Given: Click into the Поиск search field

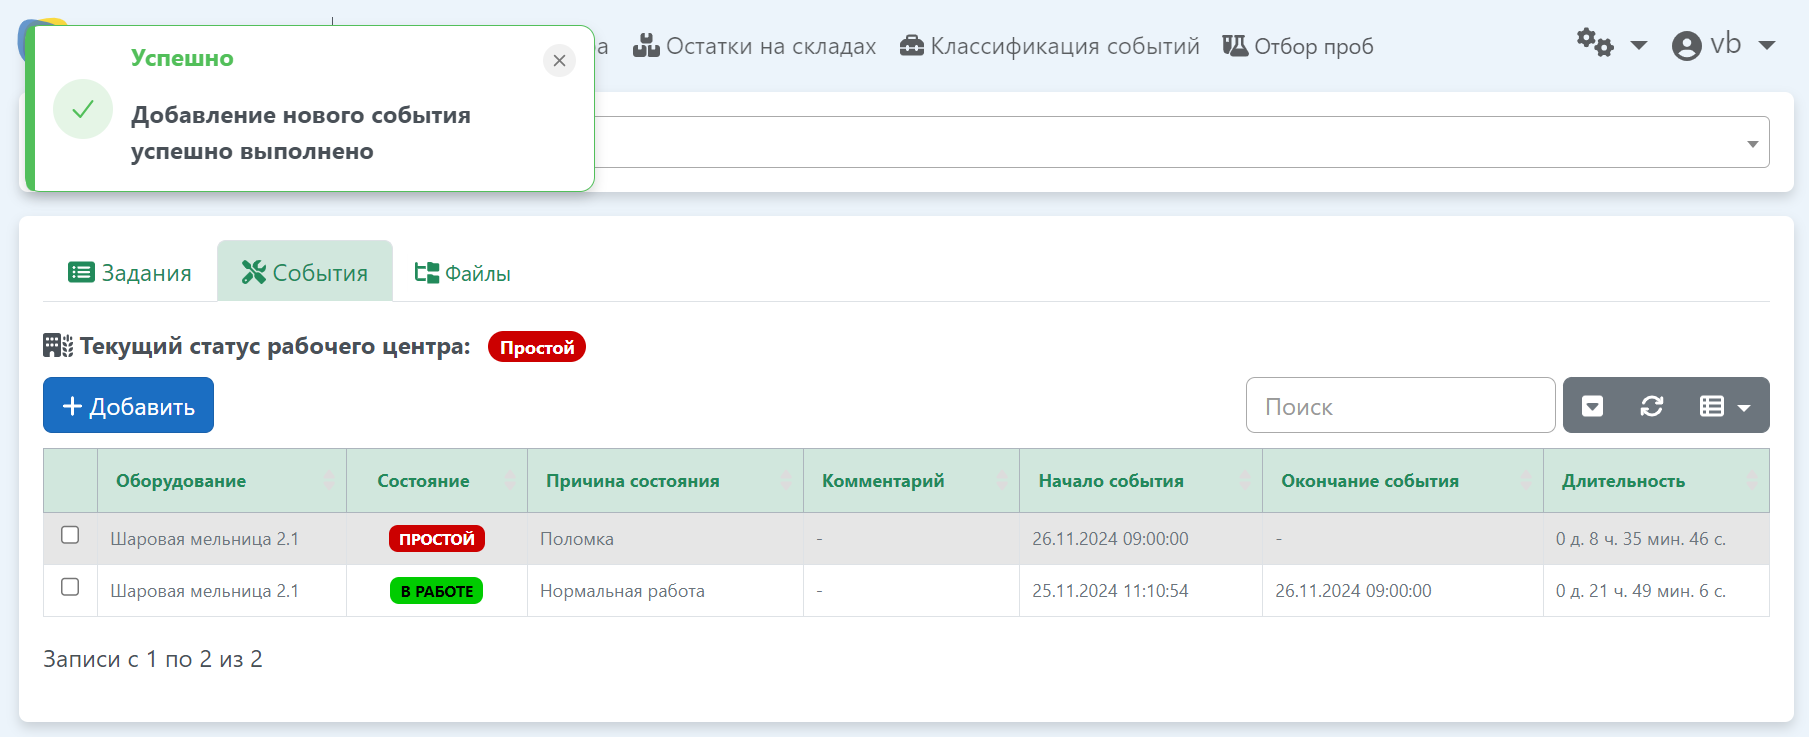Looking at the screenshot, I should point(1399,406).
